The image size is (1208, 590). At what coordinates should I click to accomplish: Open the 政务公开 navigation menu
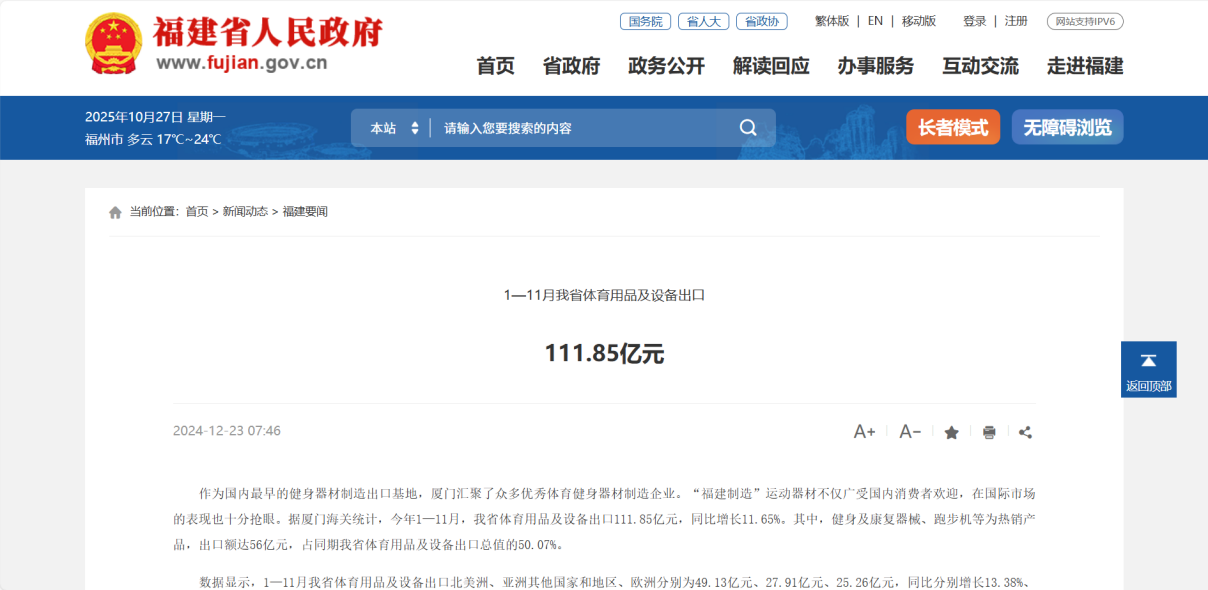[x=666, y=66]
